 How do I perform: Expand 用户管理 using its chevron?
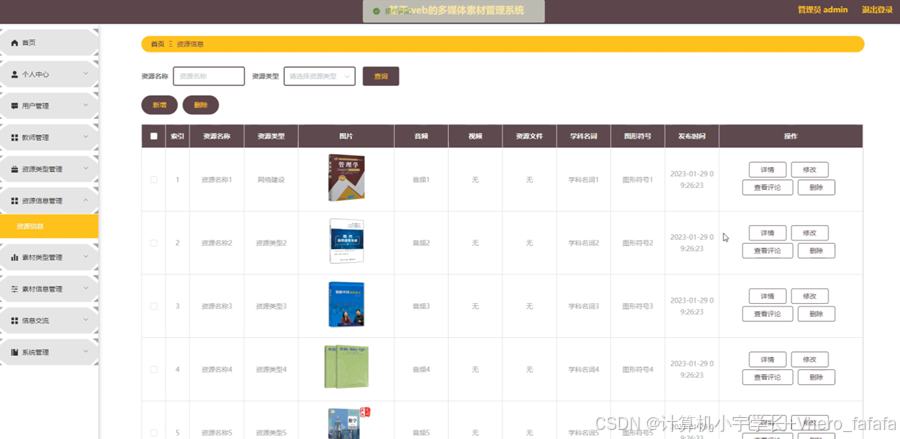86,106
